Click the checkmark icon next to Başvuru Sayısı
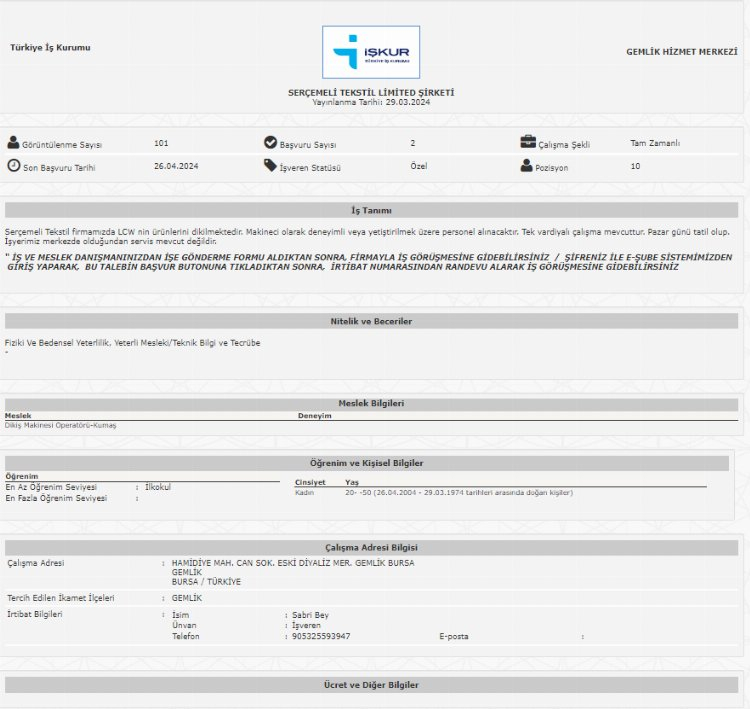The height and width of the screenshot is (709, 750). pyautogui.click(x=270, y=143)
